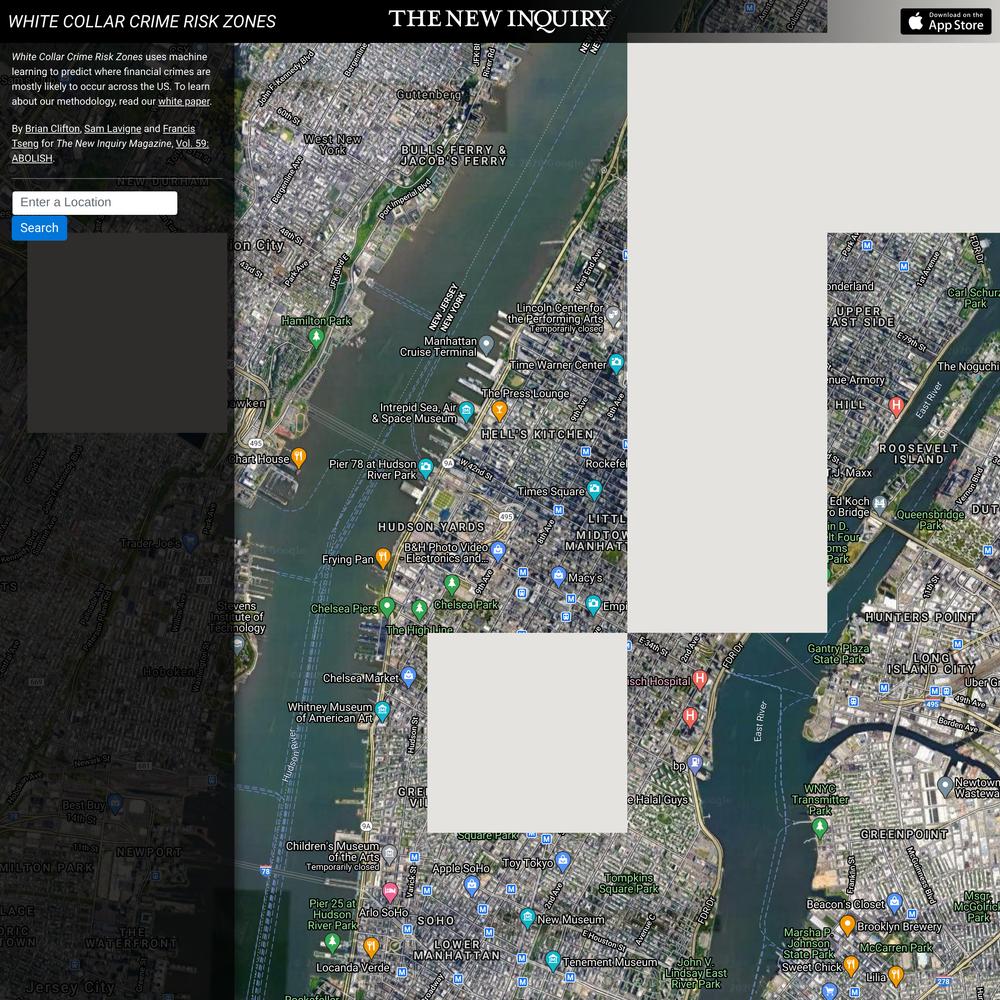The height and width of the screenshot is (1000, 1000).
Task: Open Brian Clifton's author link
Action: tap(52, 129)
